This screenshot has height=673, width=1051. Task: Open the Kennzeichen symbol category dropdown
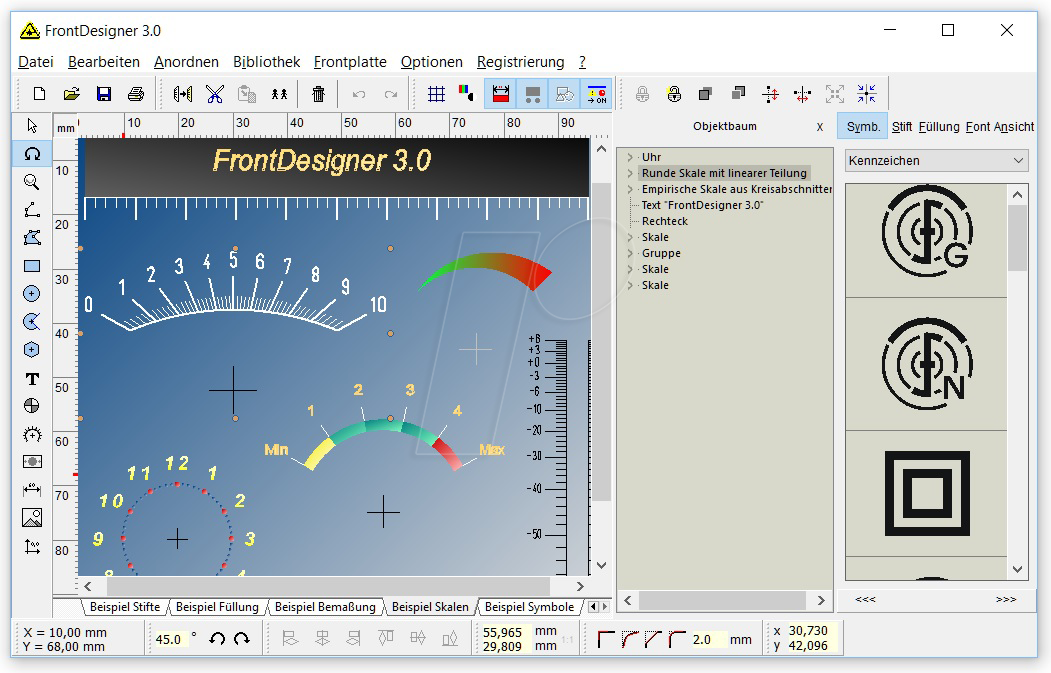(x=936, y=160)
